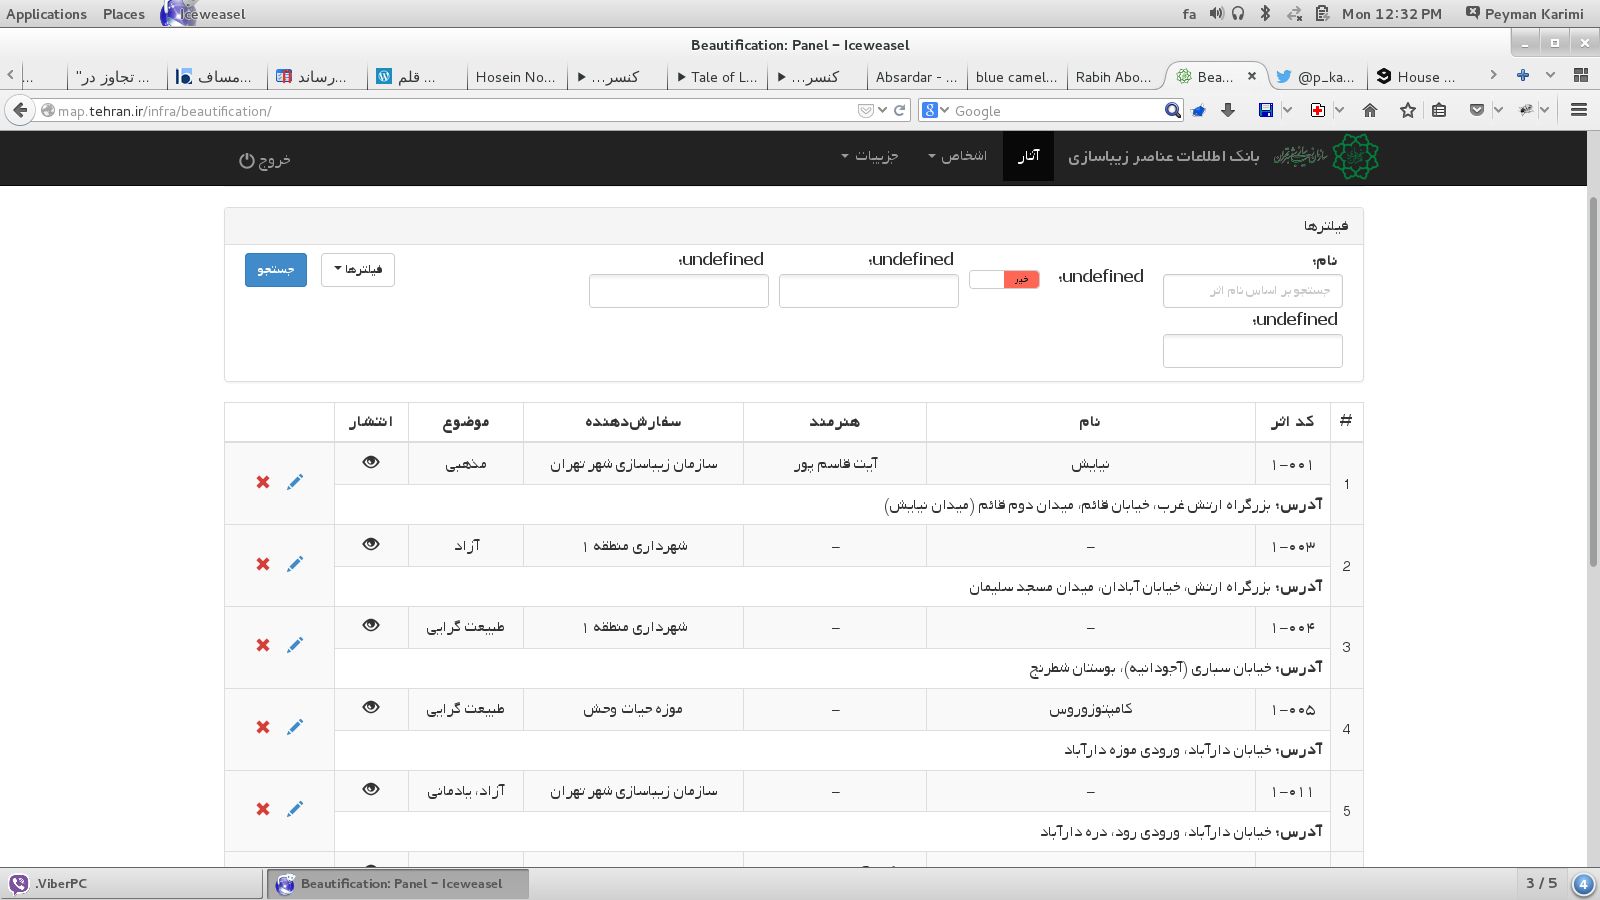This screenshot has height=900, width=1600.
Task: Click the vertical page scrollbar
Action: click(1593, 384)
